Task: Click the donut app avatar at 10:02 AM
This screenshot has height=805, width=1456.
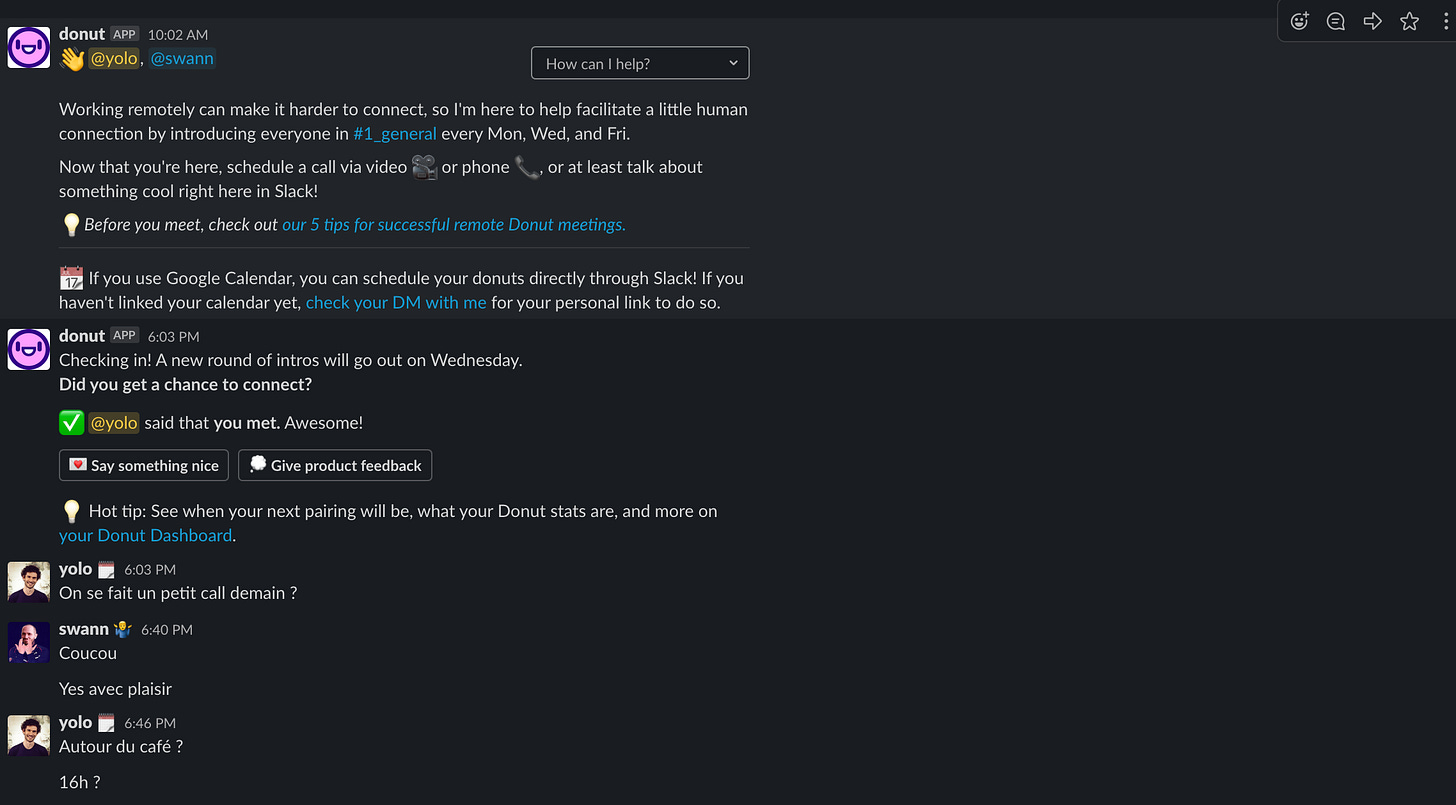Action: click(29, 47)
